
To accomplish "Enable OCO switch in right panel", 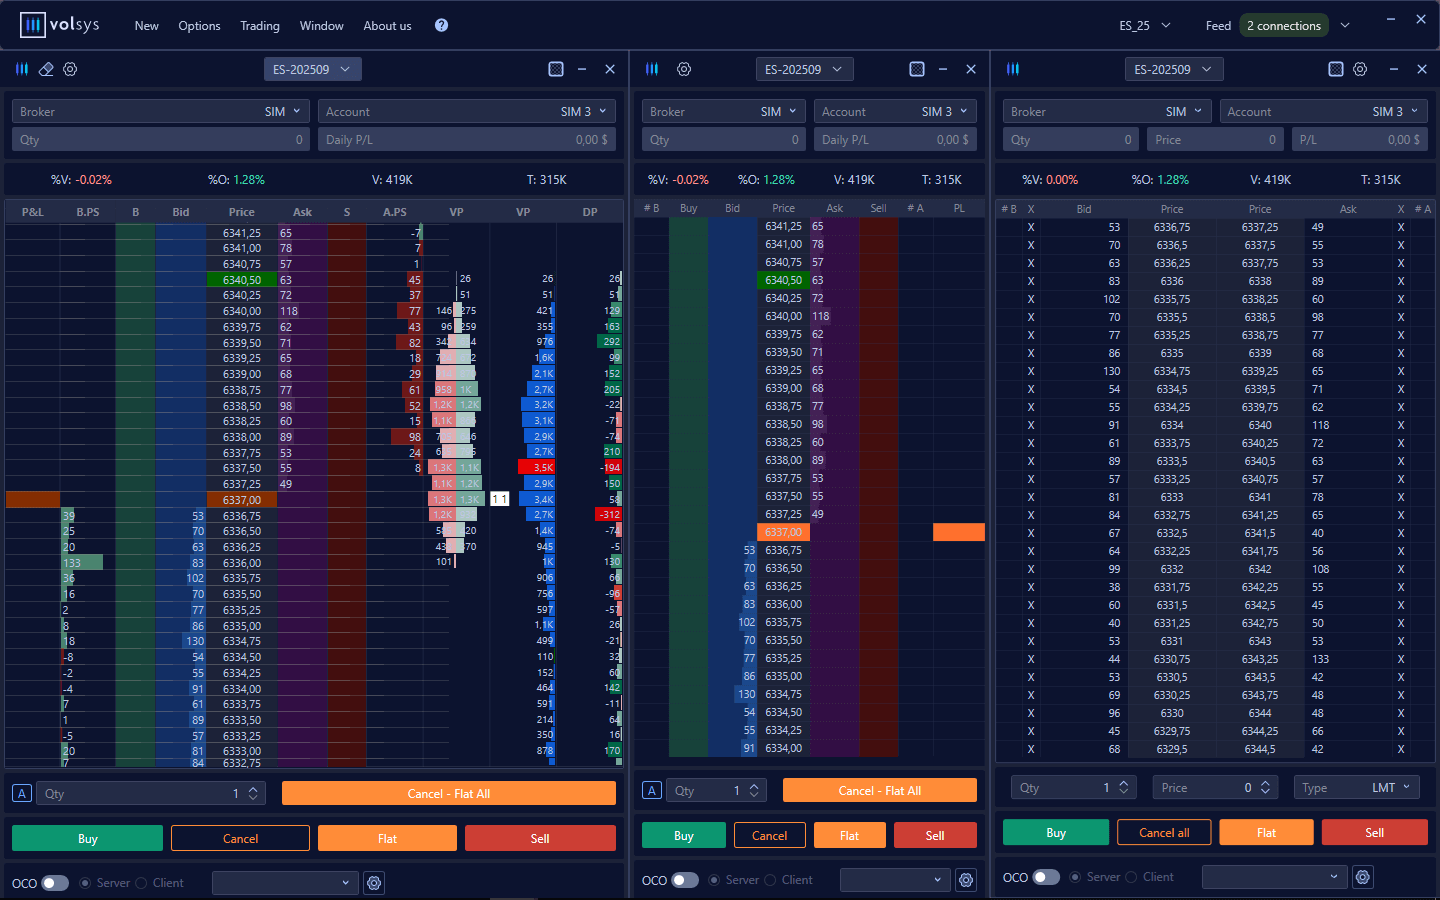I will click(1046, 877).
